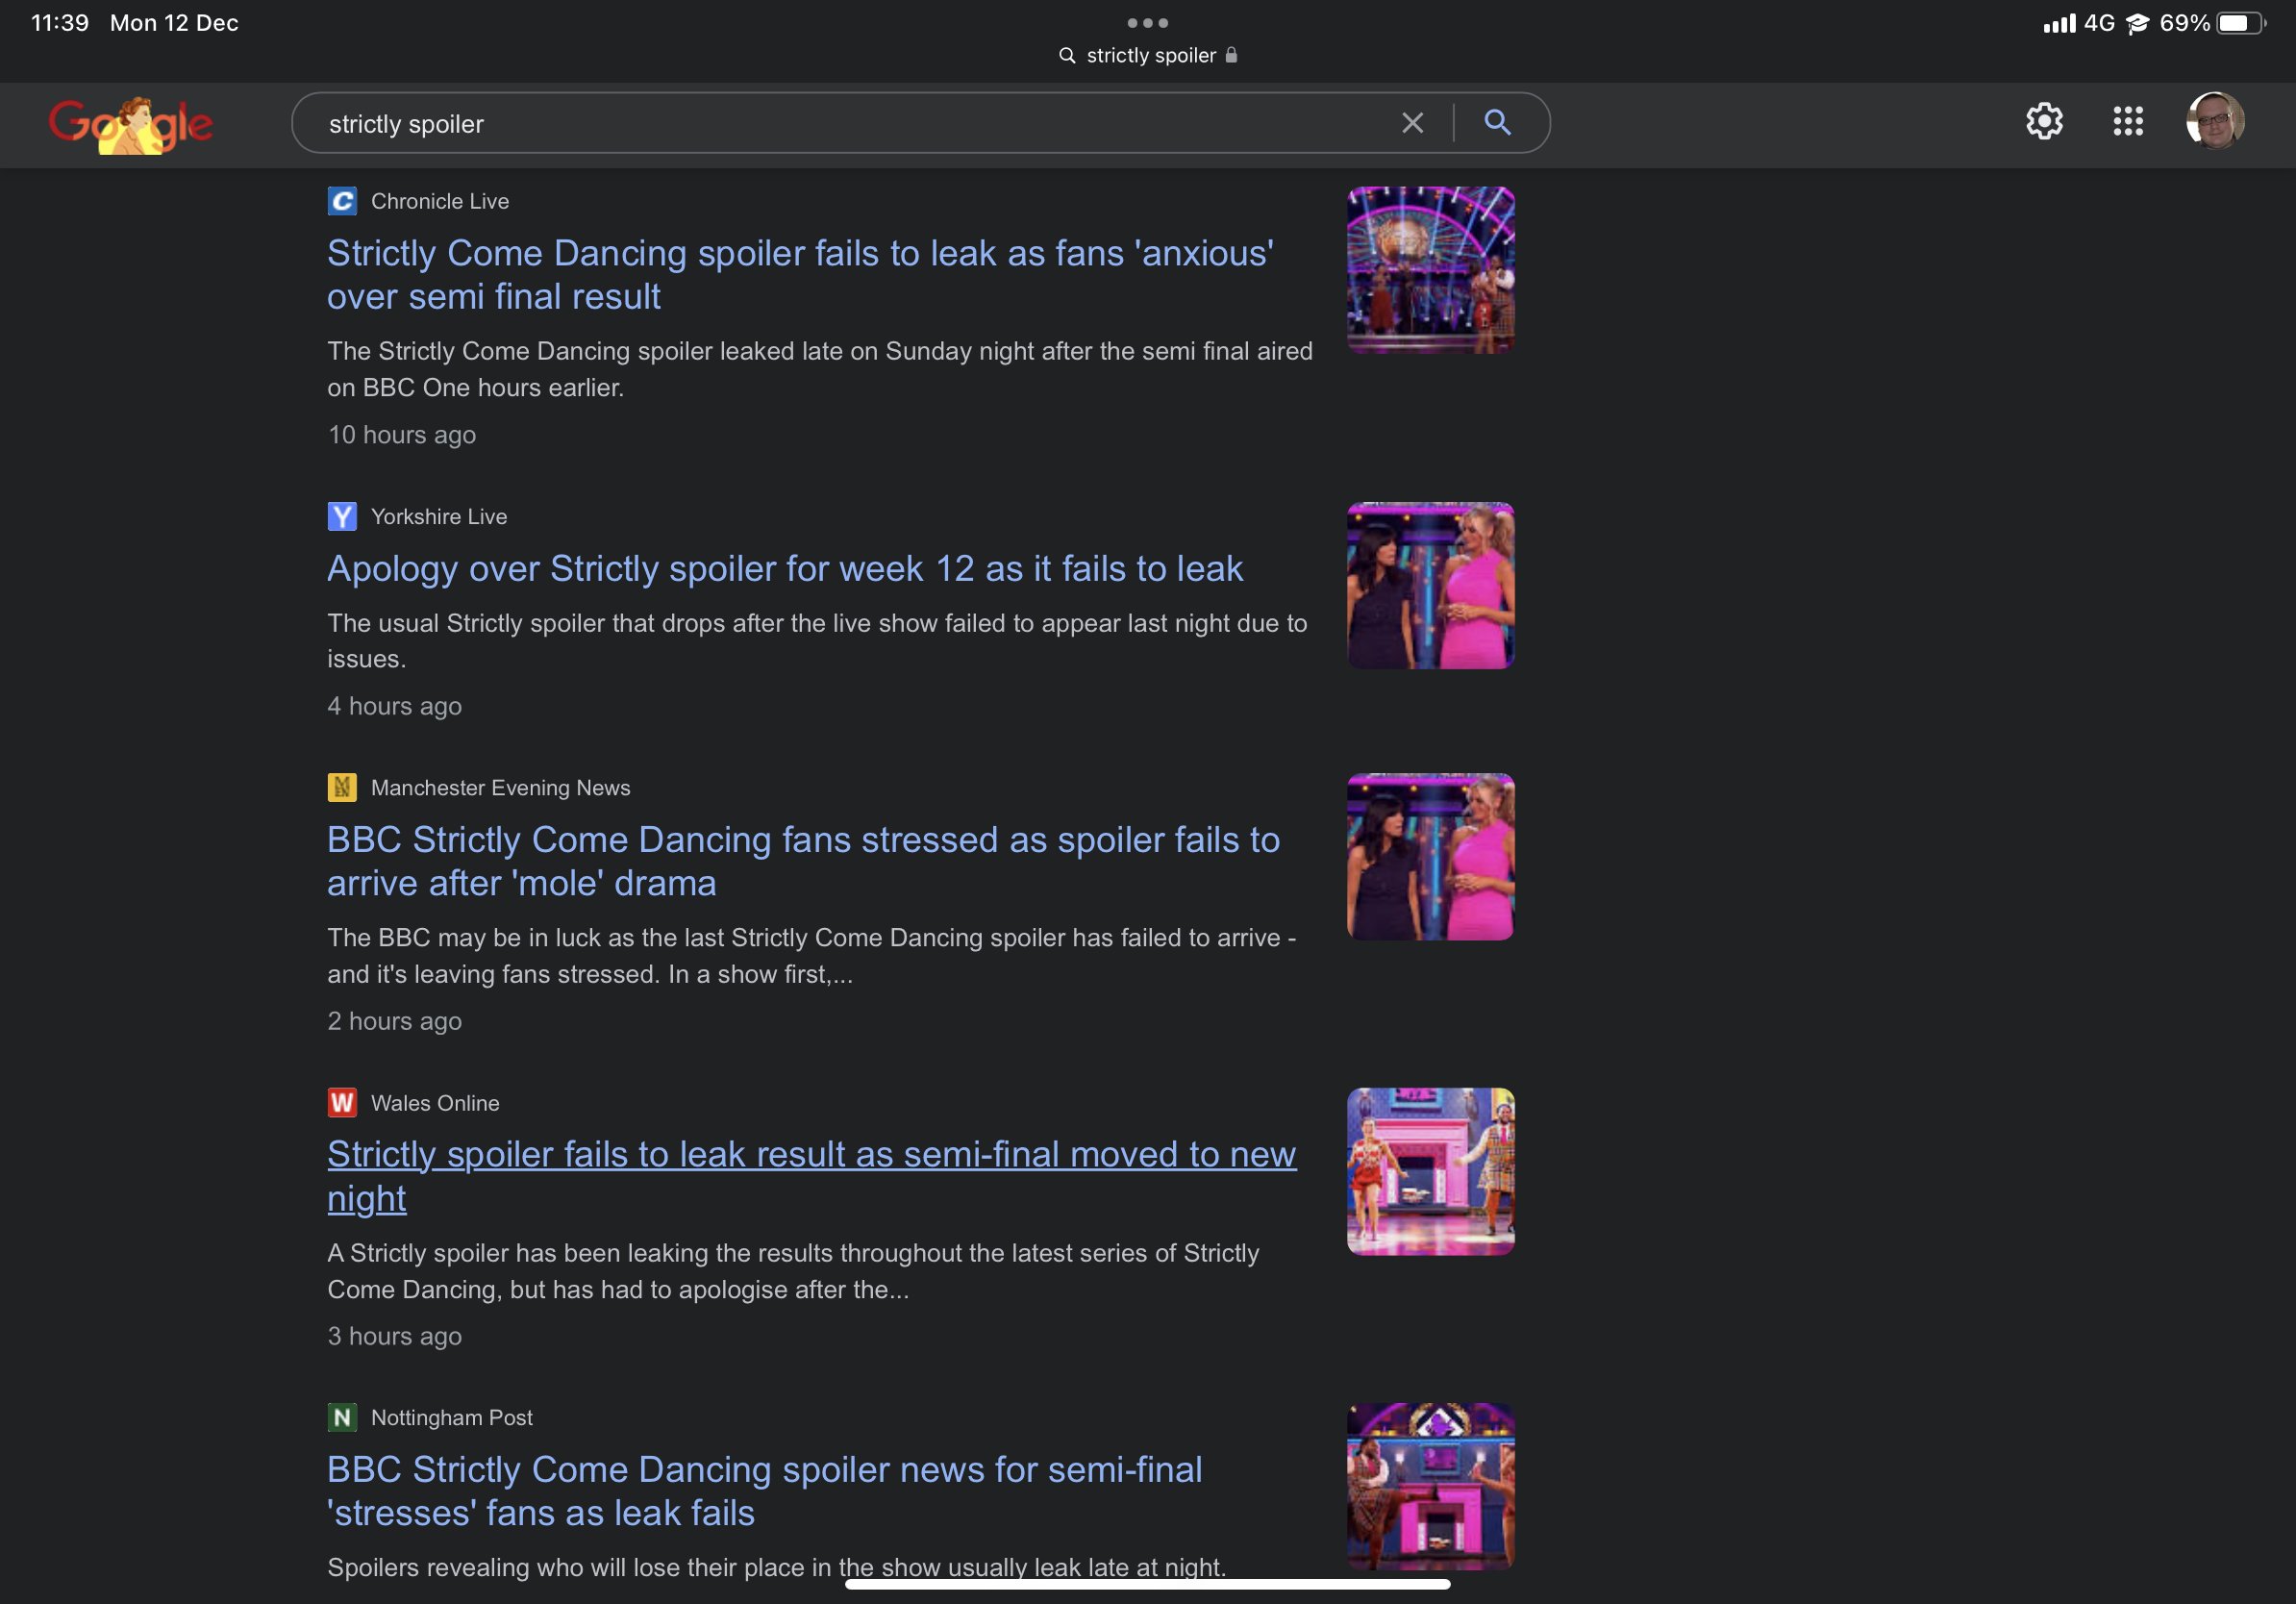Open the Manchester Evening News thumbnail
Viewport: 2296px width, 1604px height.
tap(1430, 856)
